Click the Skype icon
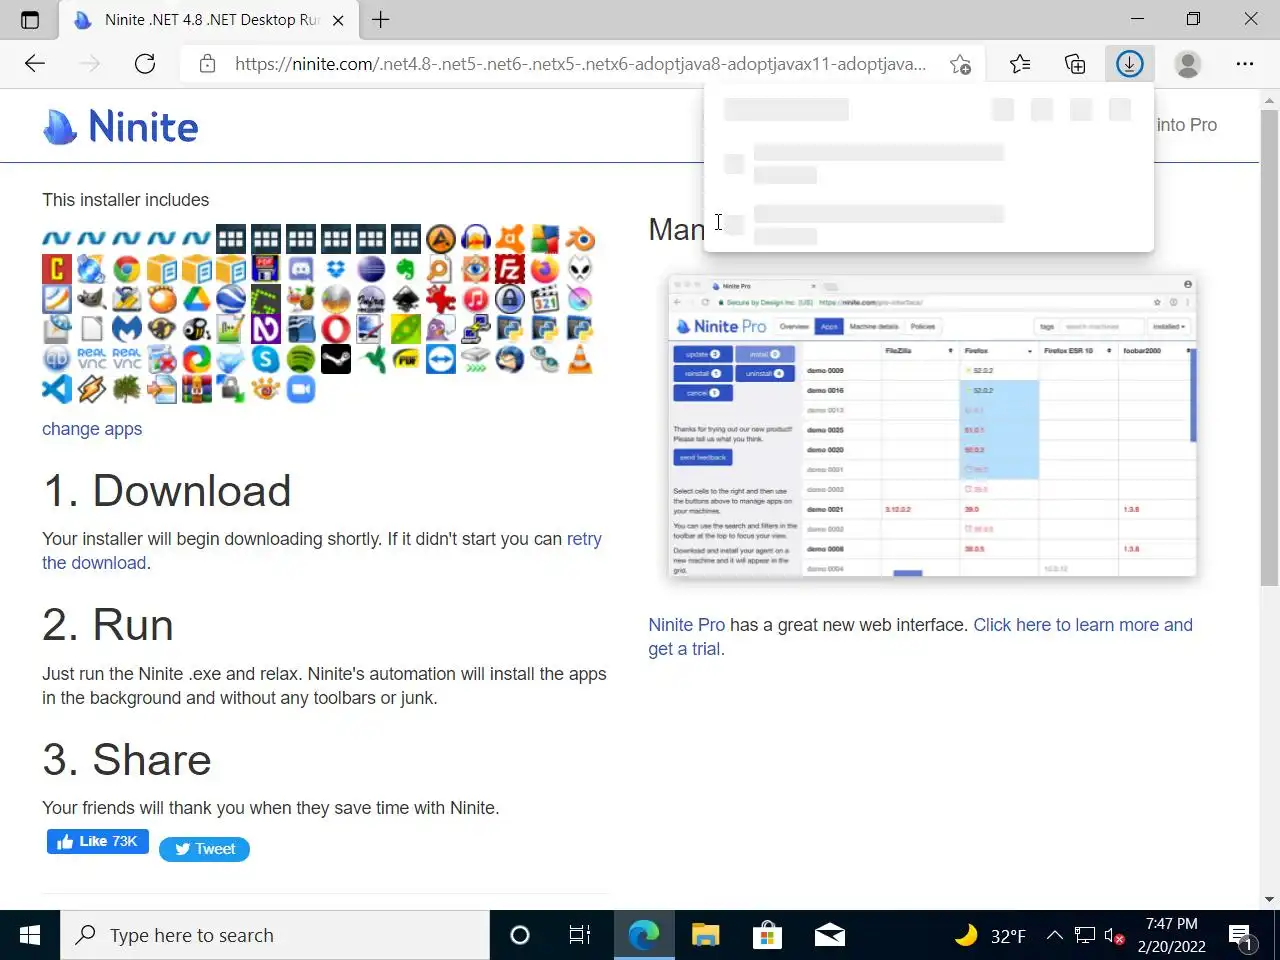Screen dimensions: 1280x960 [266, 358]
